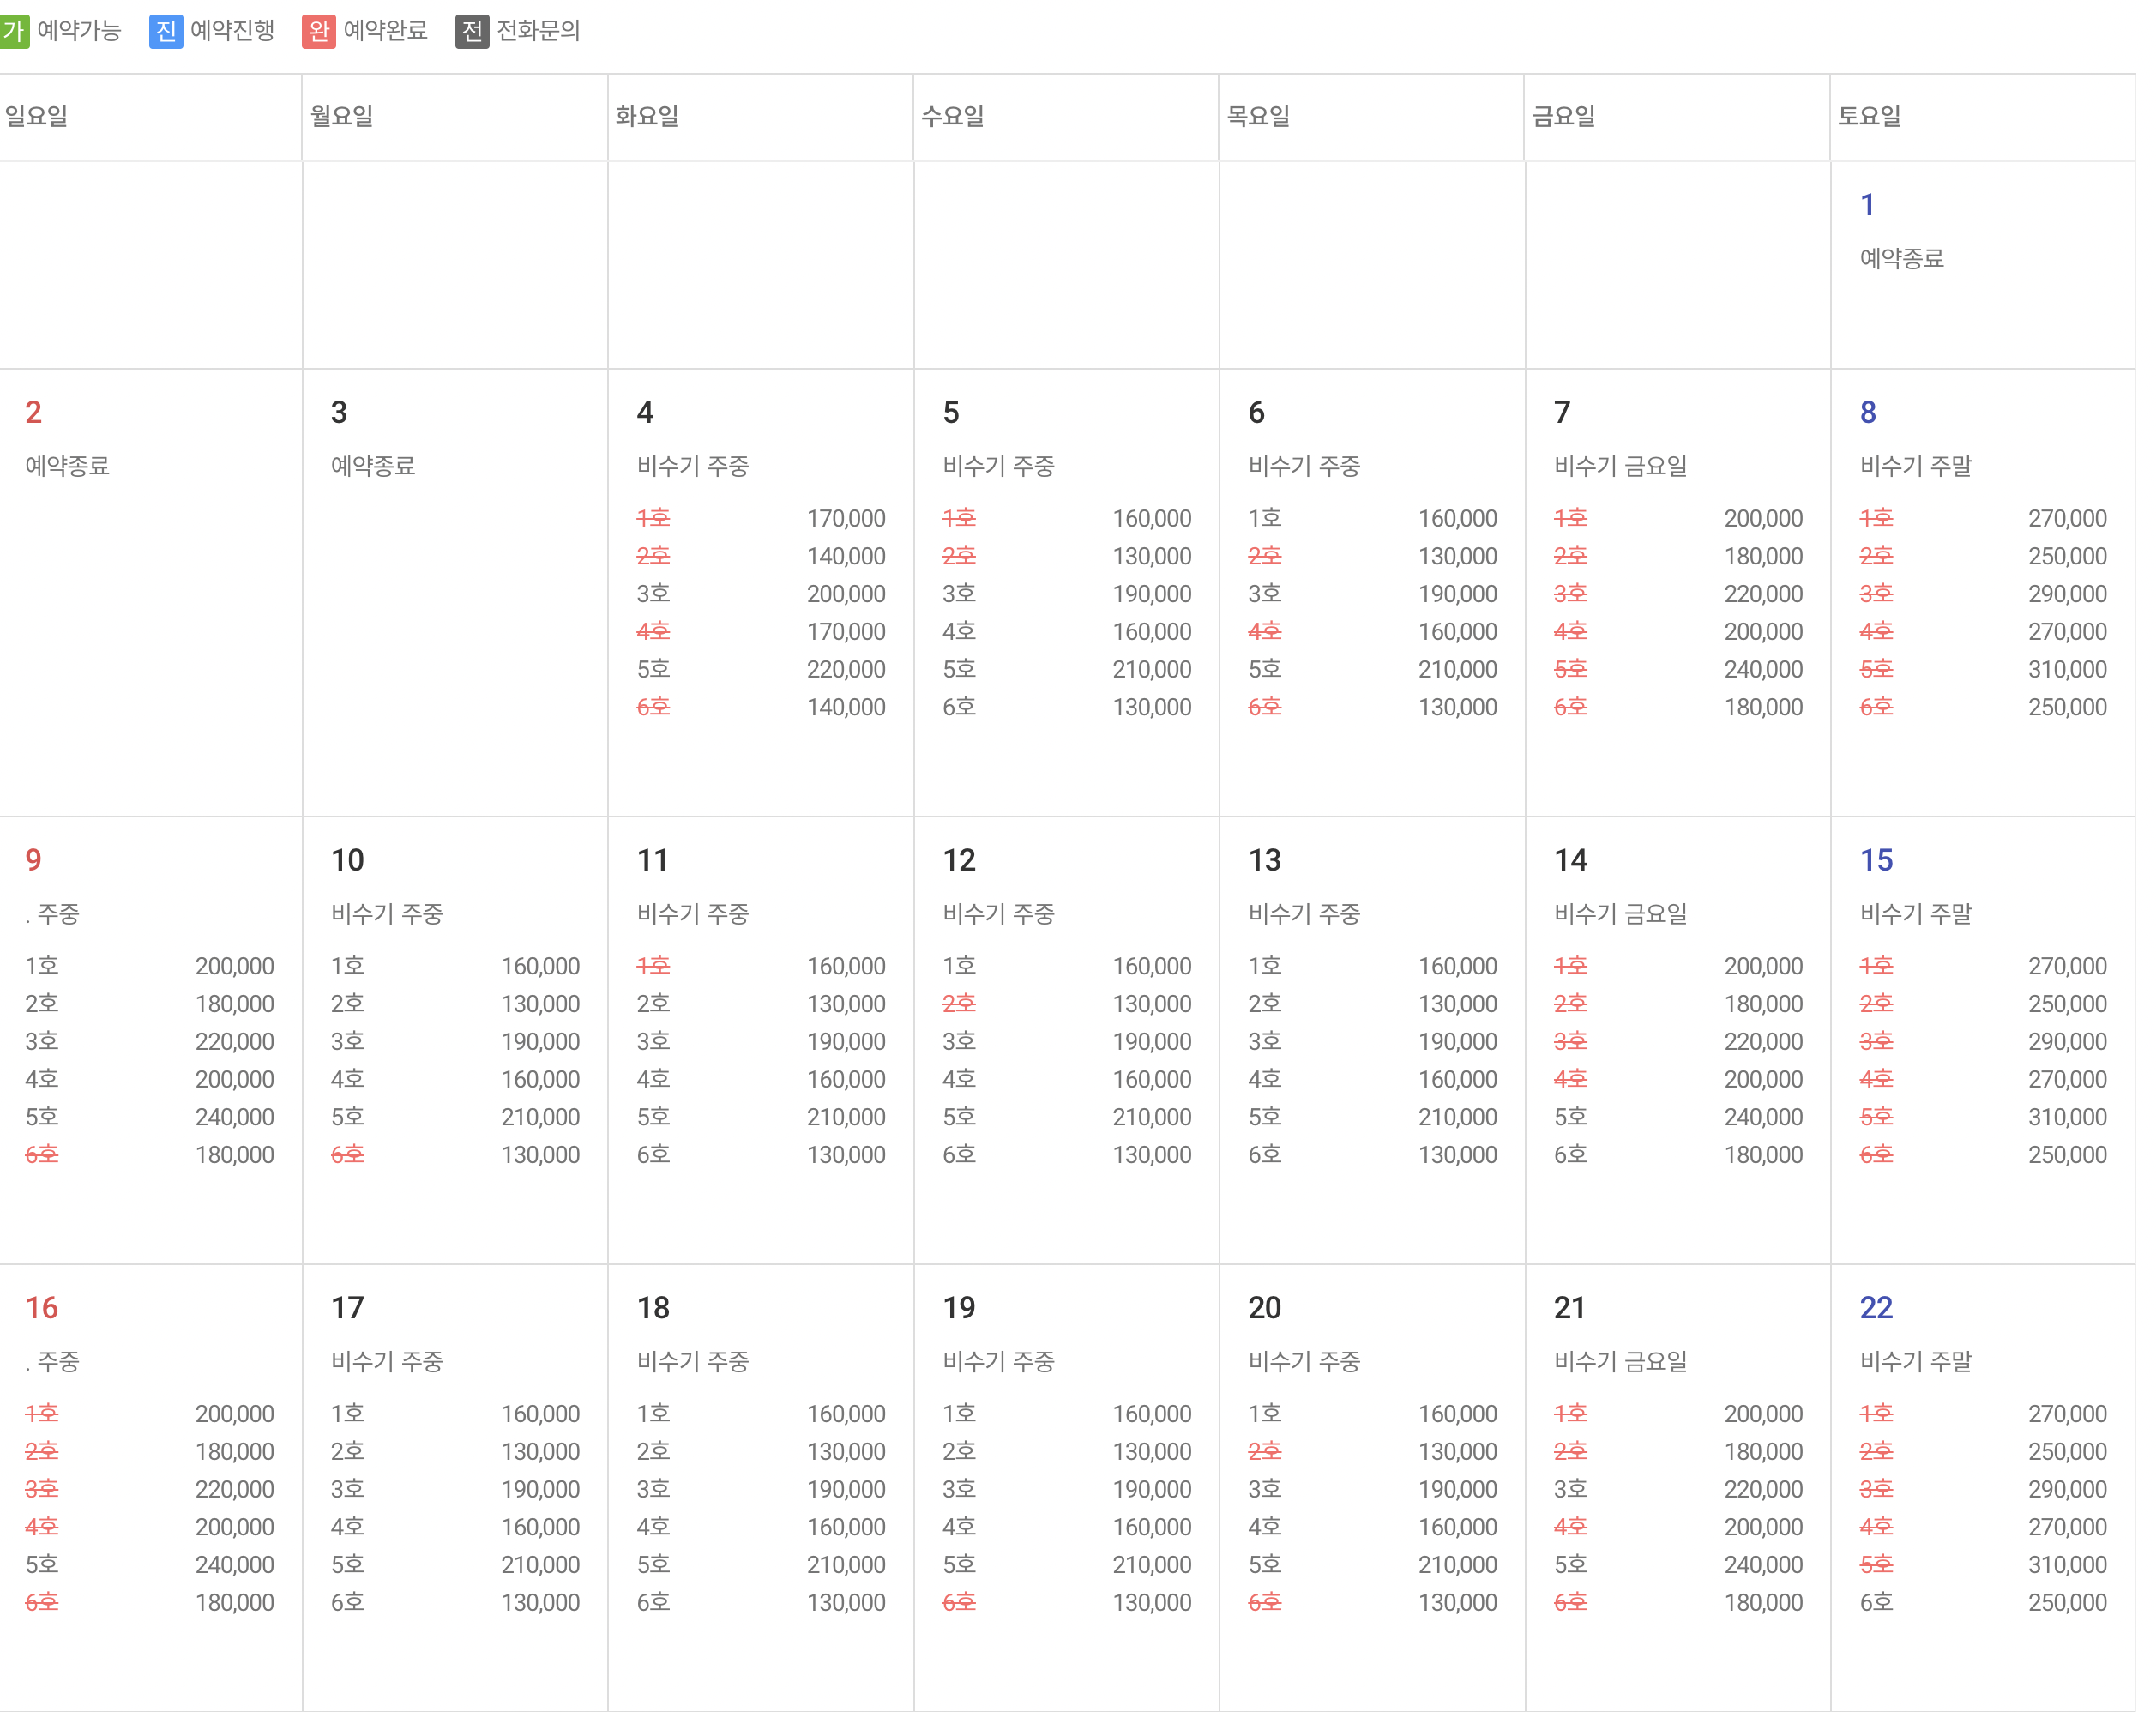The image size is (2156, 1712).
Task: Click crossed-out 2호 on Thursday the 20th
Action: [x=1265, y=1452]
